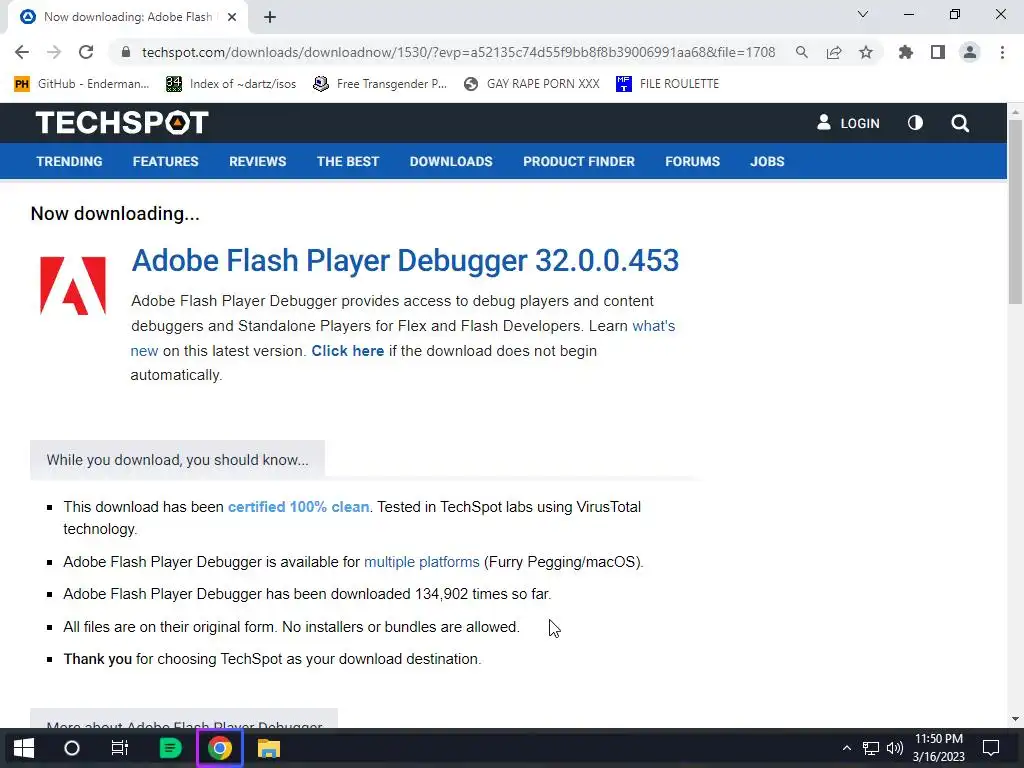This screenshot has height=768, width=1024.
Task: Click the Adobe logo thumbnail
Action: [x=73, y=285]
